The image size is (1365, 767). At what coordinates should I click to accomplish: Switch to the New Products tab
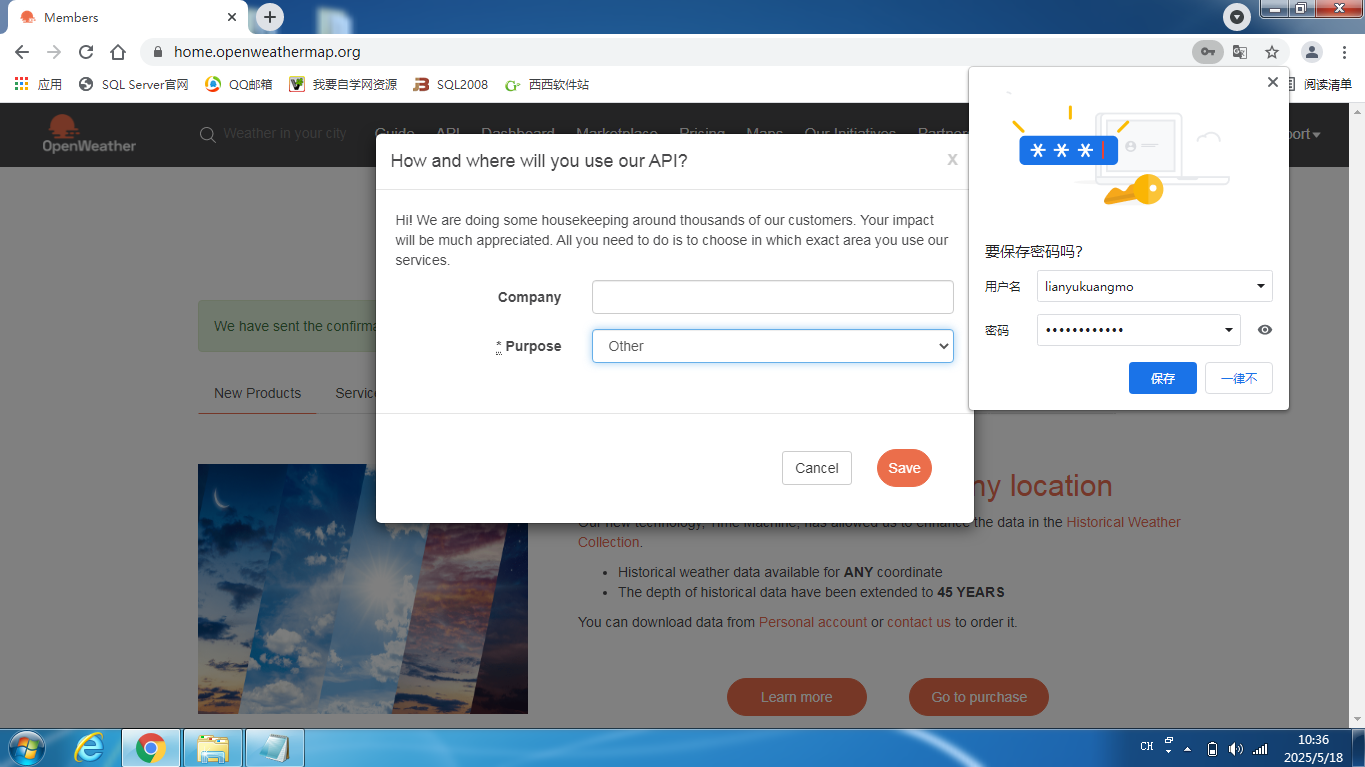tap(257, 393)
